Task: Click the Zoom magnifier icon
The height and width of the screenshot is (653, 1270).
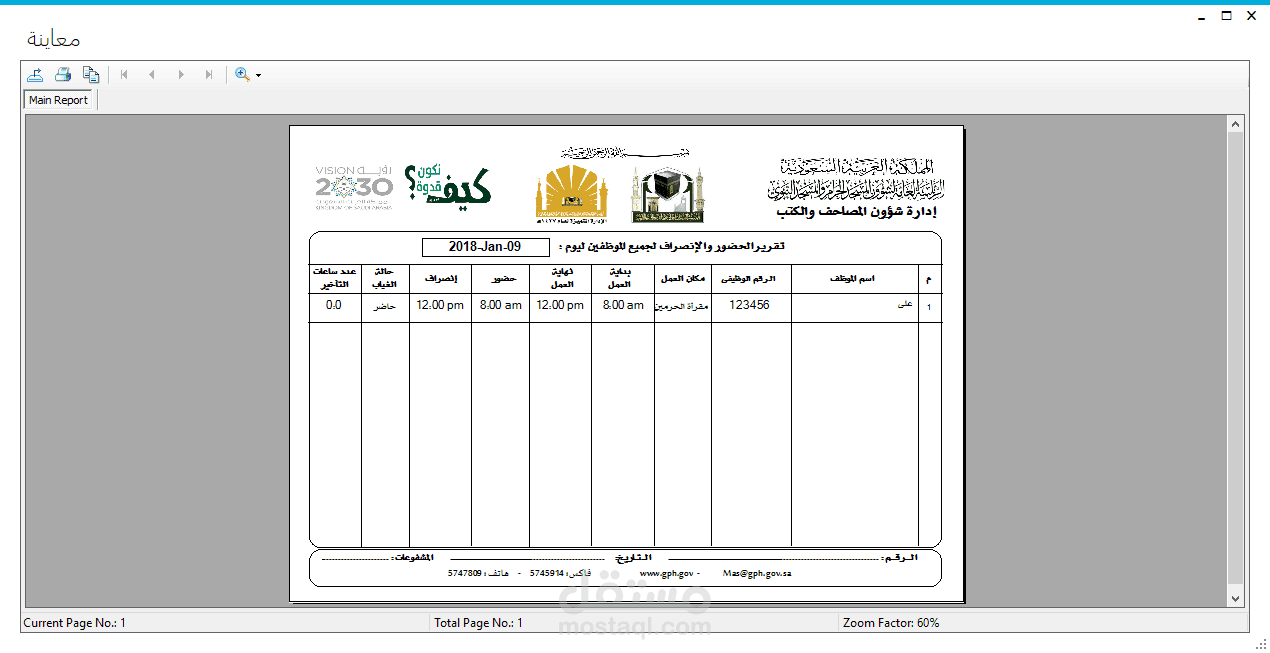Action: click(242, 74)
